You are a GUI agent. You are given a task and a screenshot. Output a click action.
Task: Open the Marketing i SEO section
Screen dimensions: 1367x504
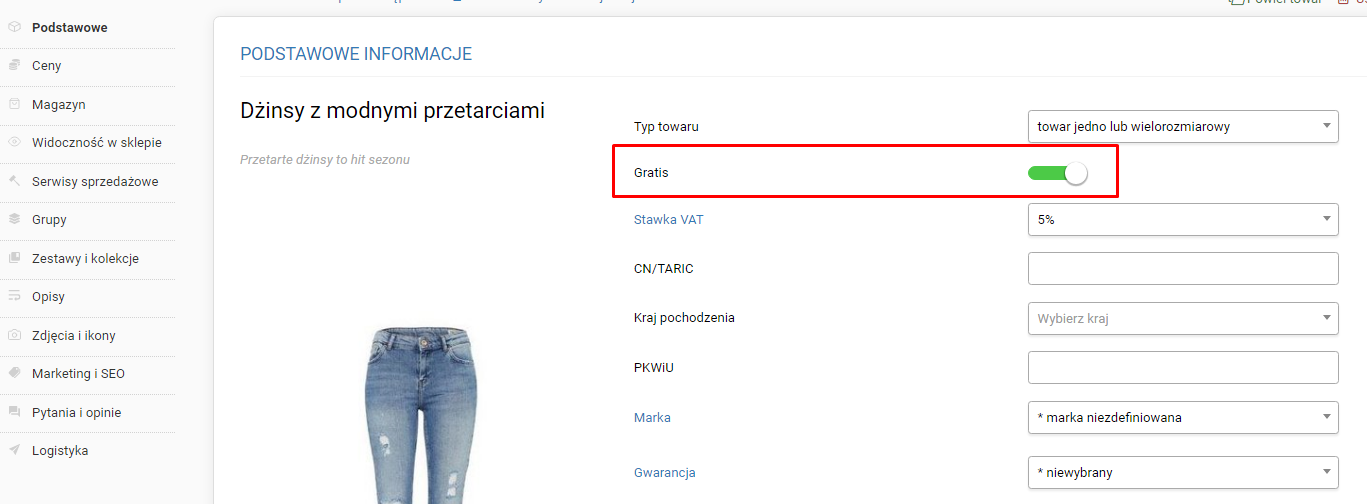(78, 374)
